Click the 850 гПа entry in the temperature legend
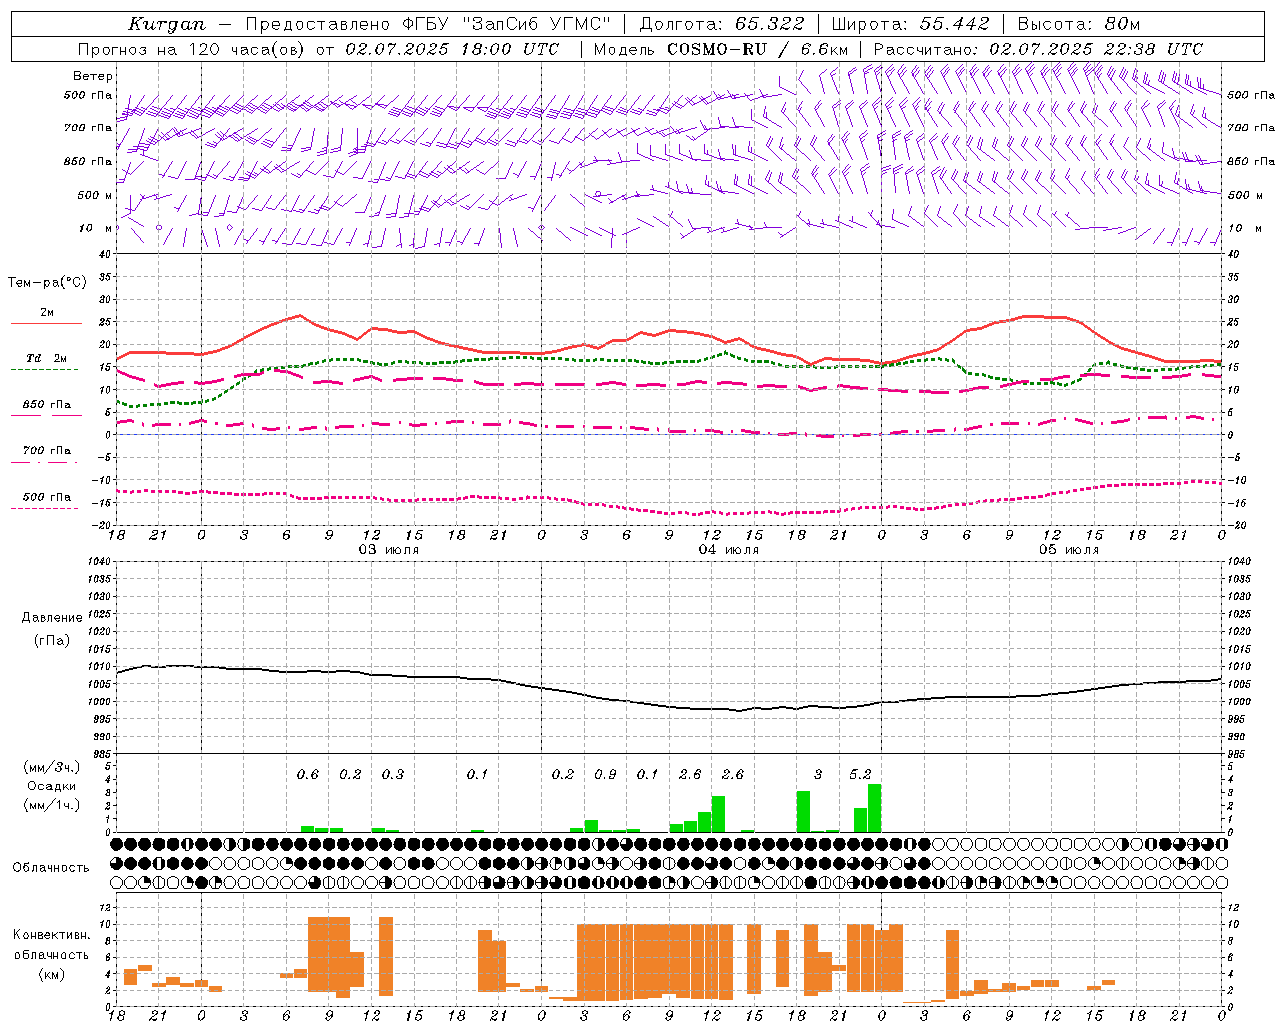This screenshot has height=1024, width=1280. point(46,404)
